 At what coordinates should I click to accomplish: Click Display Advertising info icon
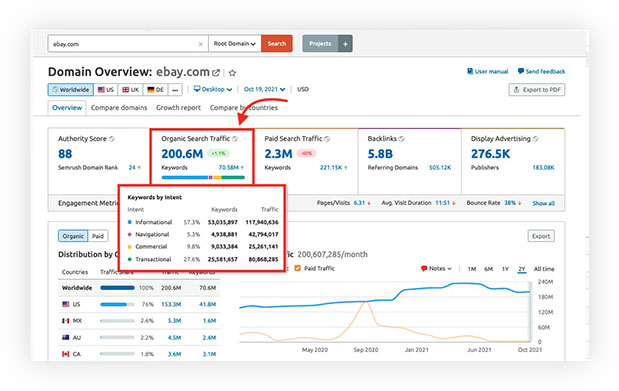pos(536,139)
